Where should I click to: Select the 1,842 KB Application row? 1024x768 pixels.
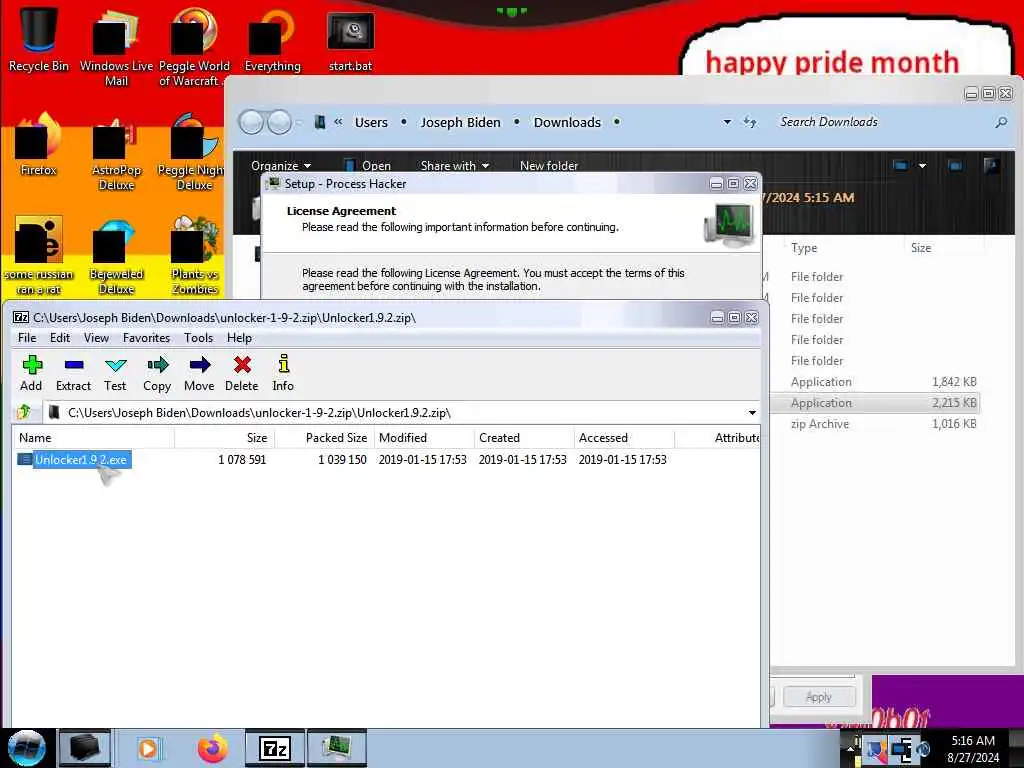pyautogui.click(x=875, y=382)
